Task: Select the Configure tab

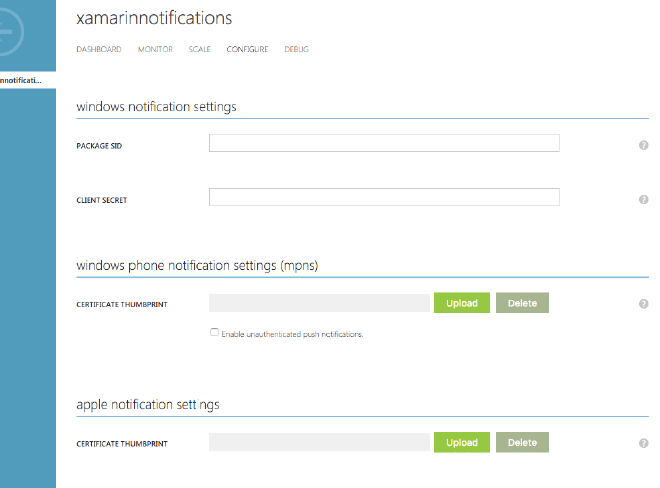Action: pyautogui.click(x=247, y=49)
